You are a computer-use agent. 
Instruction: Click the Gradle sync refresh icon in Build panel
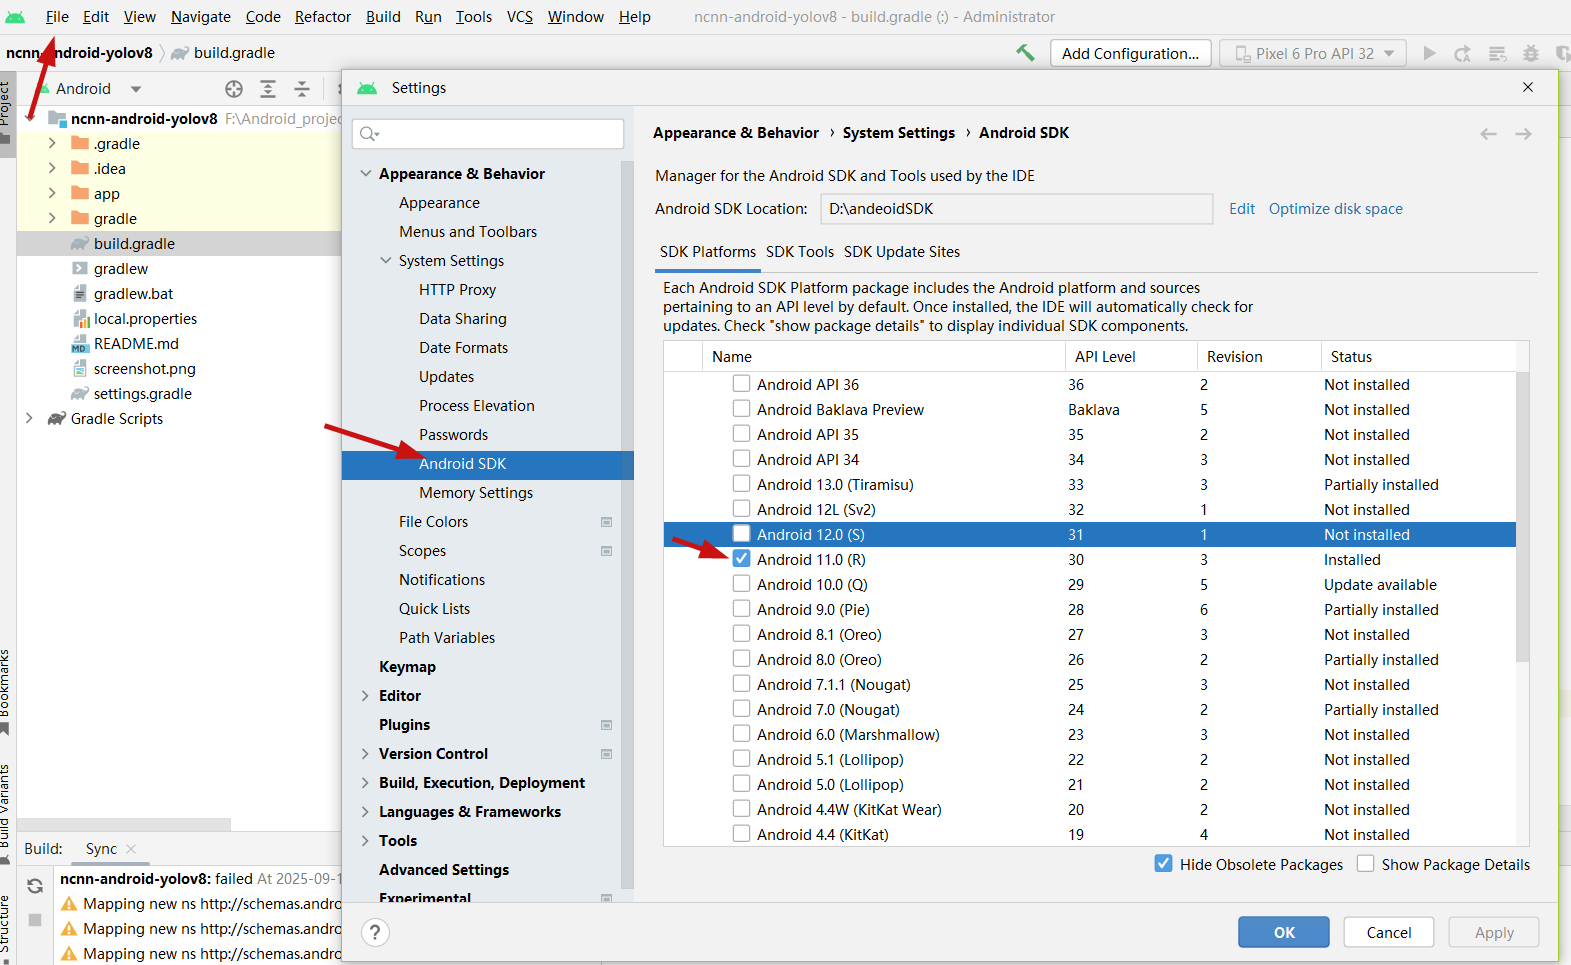(35, 886)
